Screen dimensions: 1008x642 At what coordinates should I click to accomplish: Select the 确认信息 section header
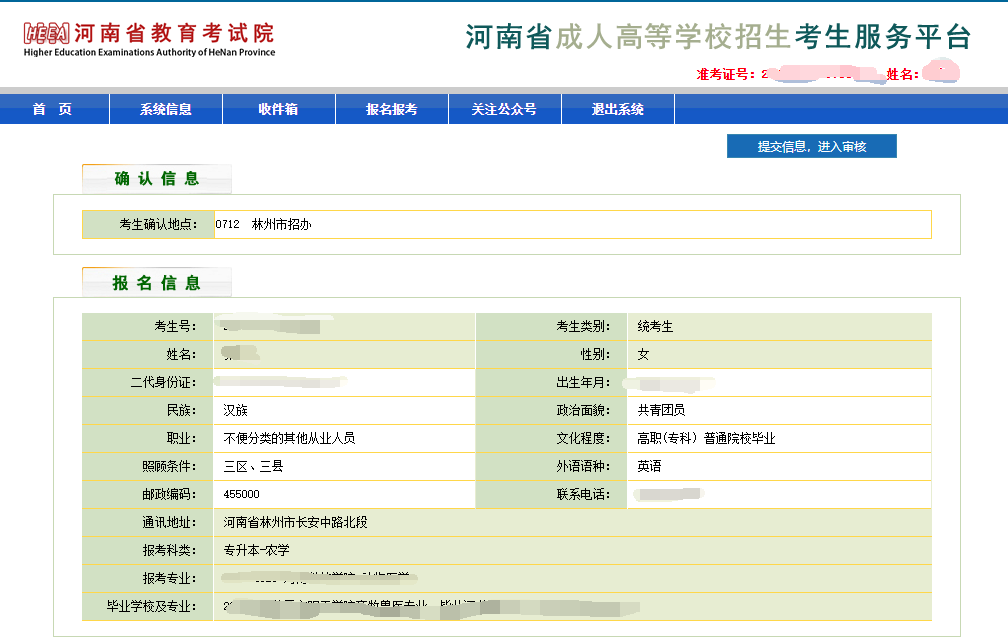tap(157, 179)
